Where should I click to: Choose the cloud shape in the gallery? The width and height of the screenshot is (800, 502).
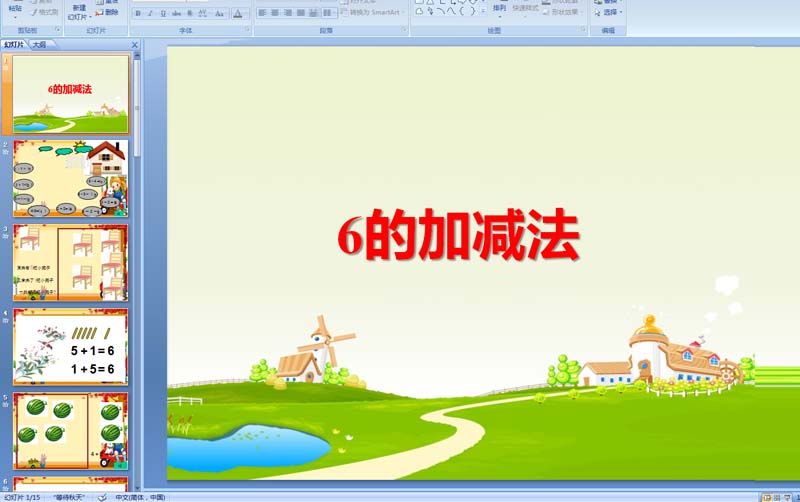(x=419, y=11)
